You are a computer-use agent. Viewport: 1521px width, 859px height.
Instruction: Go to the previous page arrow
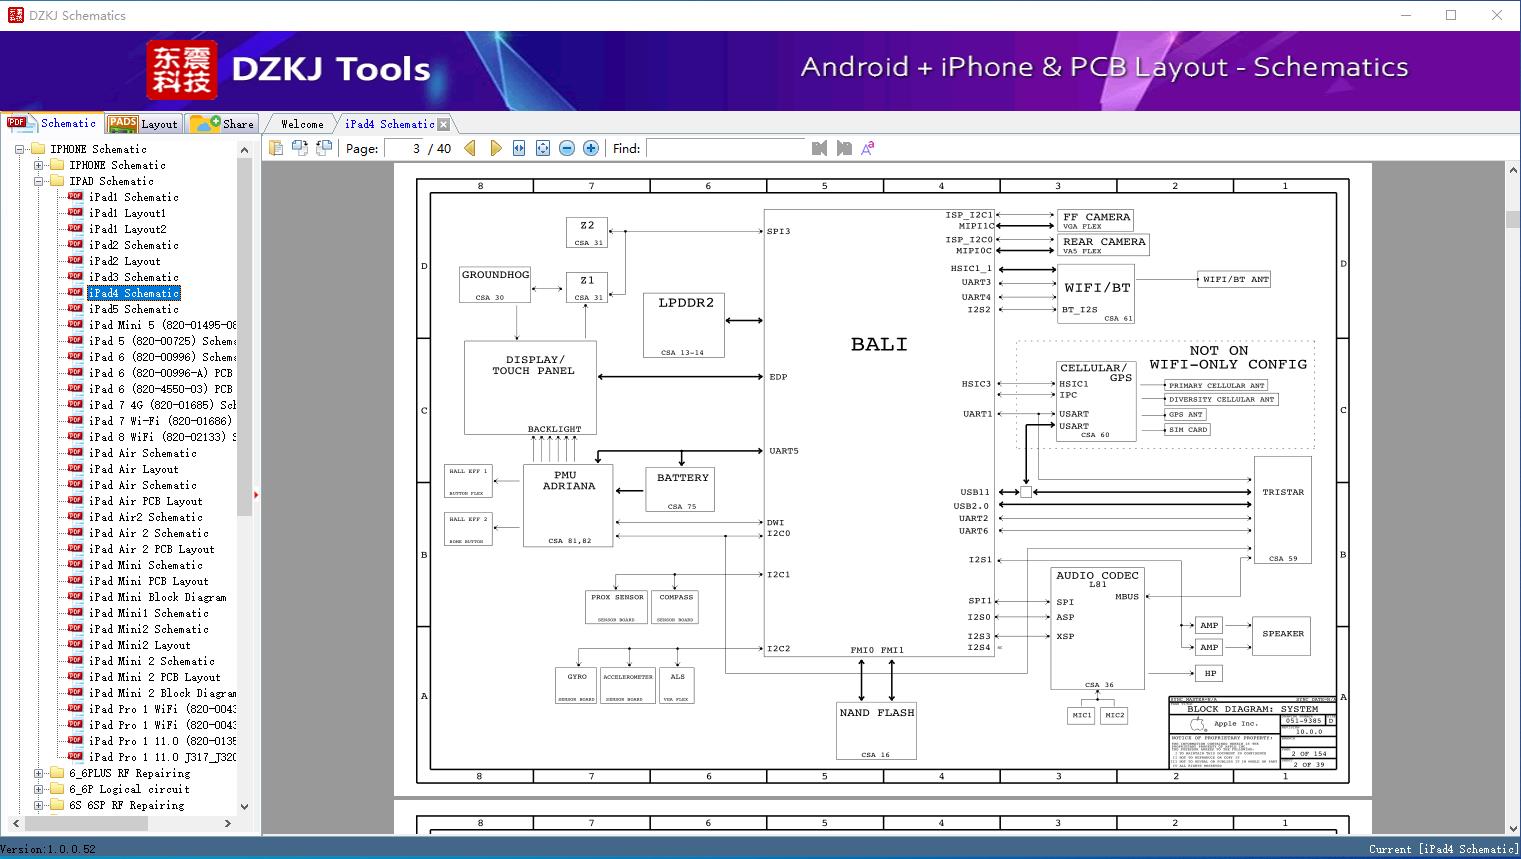click(470, 148)
